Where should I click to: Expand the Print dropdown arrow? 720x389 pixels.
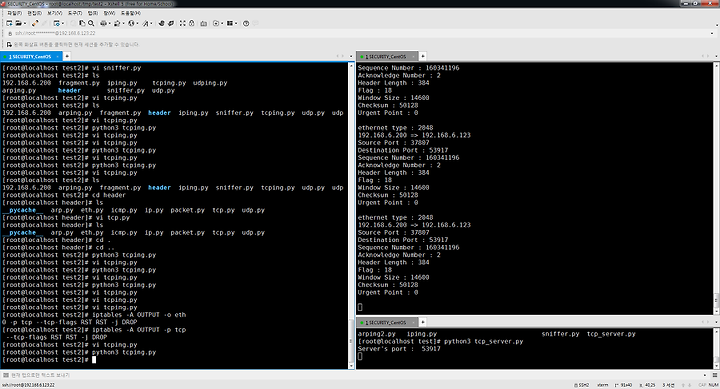click(109, 23)
